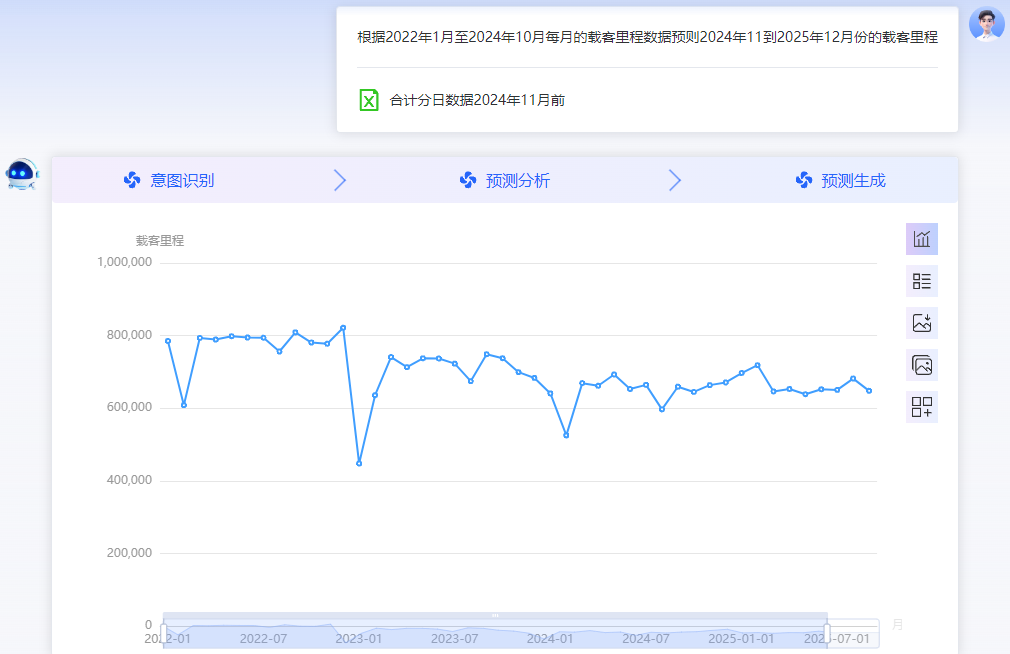Click the 载客里程 y-axis title

point(160,240)
